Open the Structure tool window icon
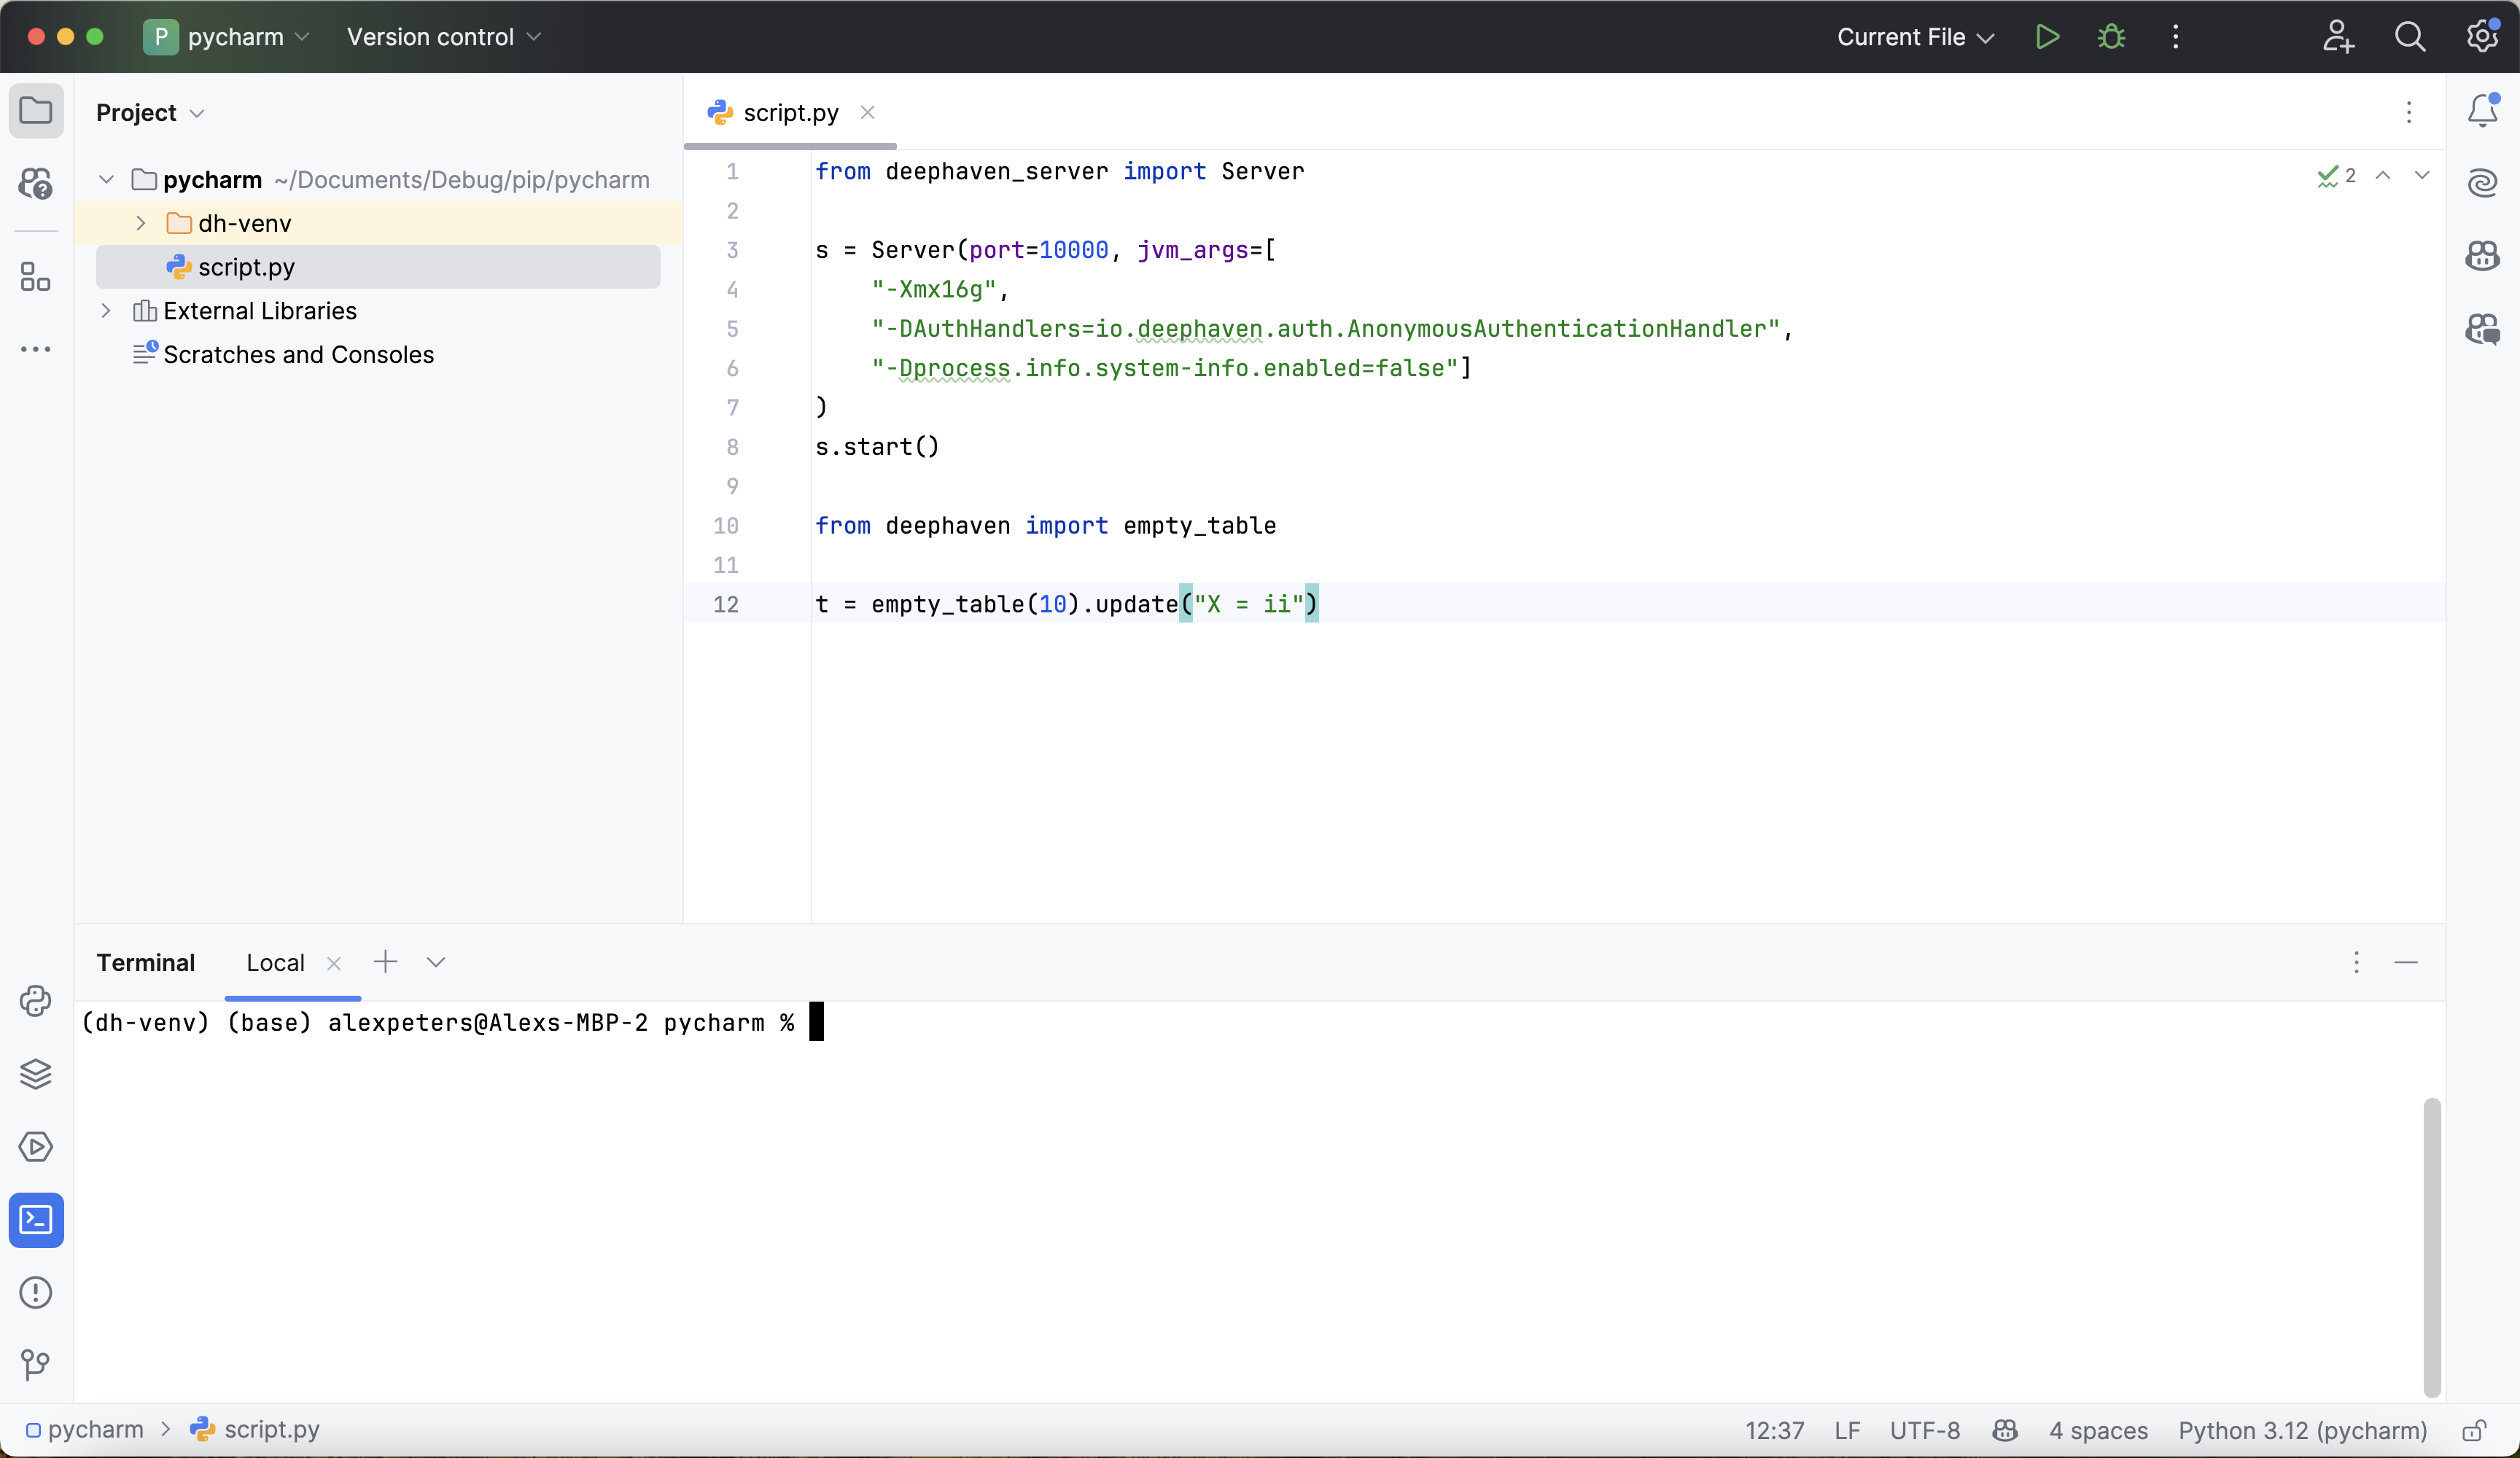 pyautogui.click(x=36, y=277)
